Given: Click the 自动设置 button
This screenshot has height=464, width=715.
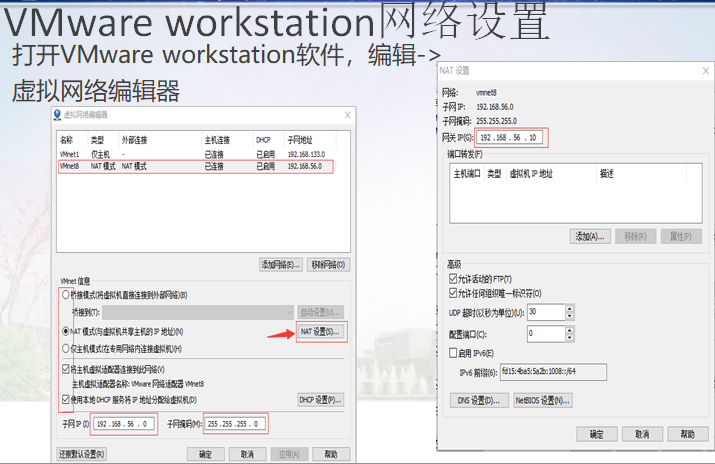Looking at the screenshot, I should (x=320, y=312).
